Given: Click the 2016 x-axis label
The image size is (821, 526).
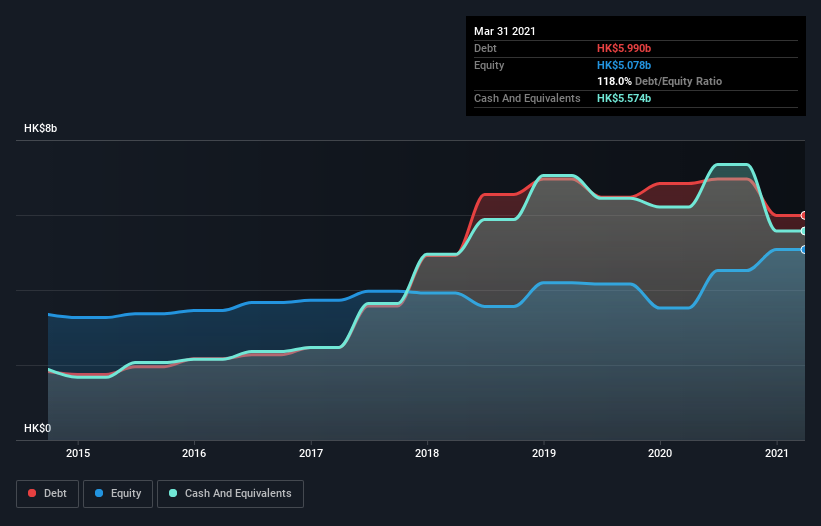Looking at the screenshot, I should click(x=194, y=453).
